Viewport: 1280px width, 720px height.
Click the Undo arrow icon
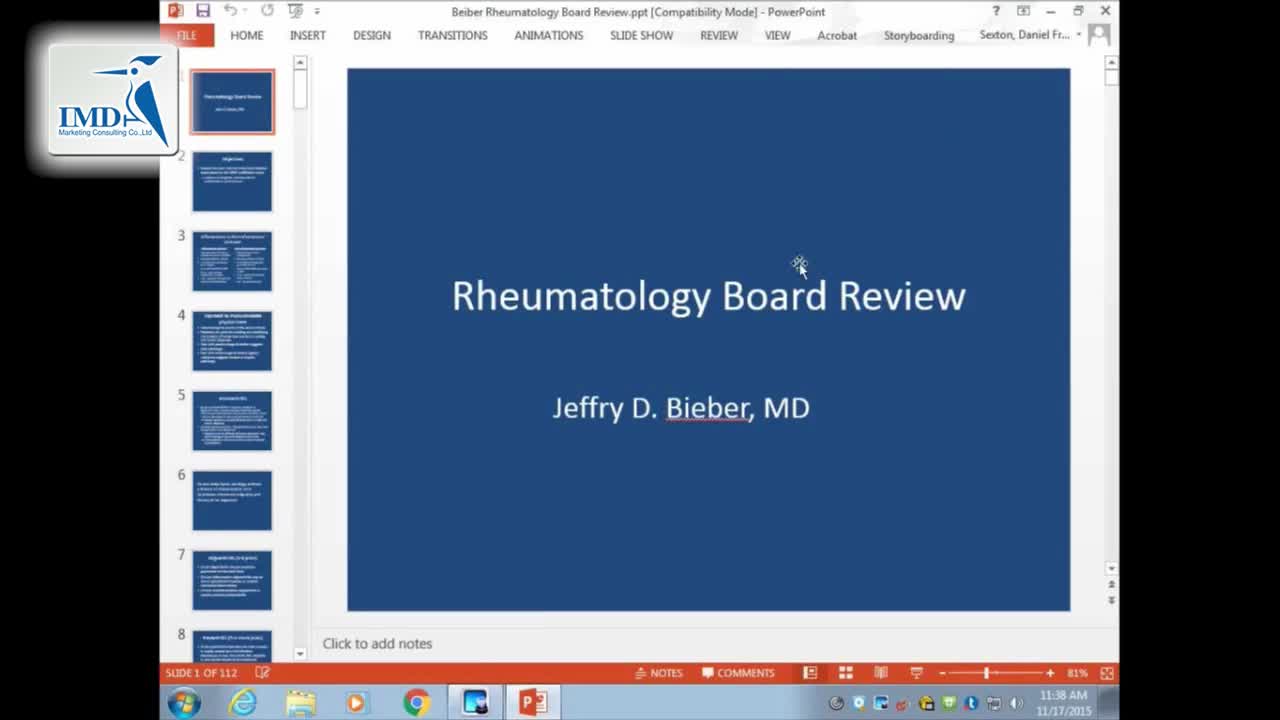tap(231, 11)
